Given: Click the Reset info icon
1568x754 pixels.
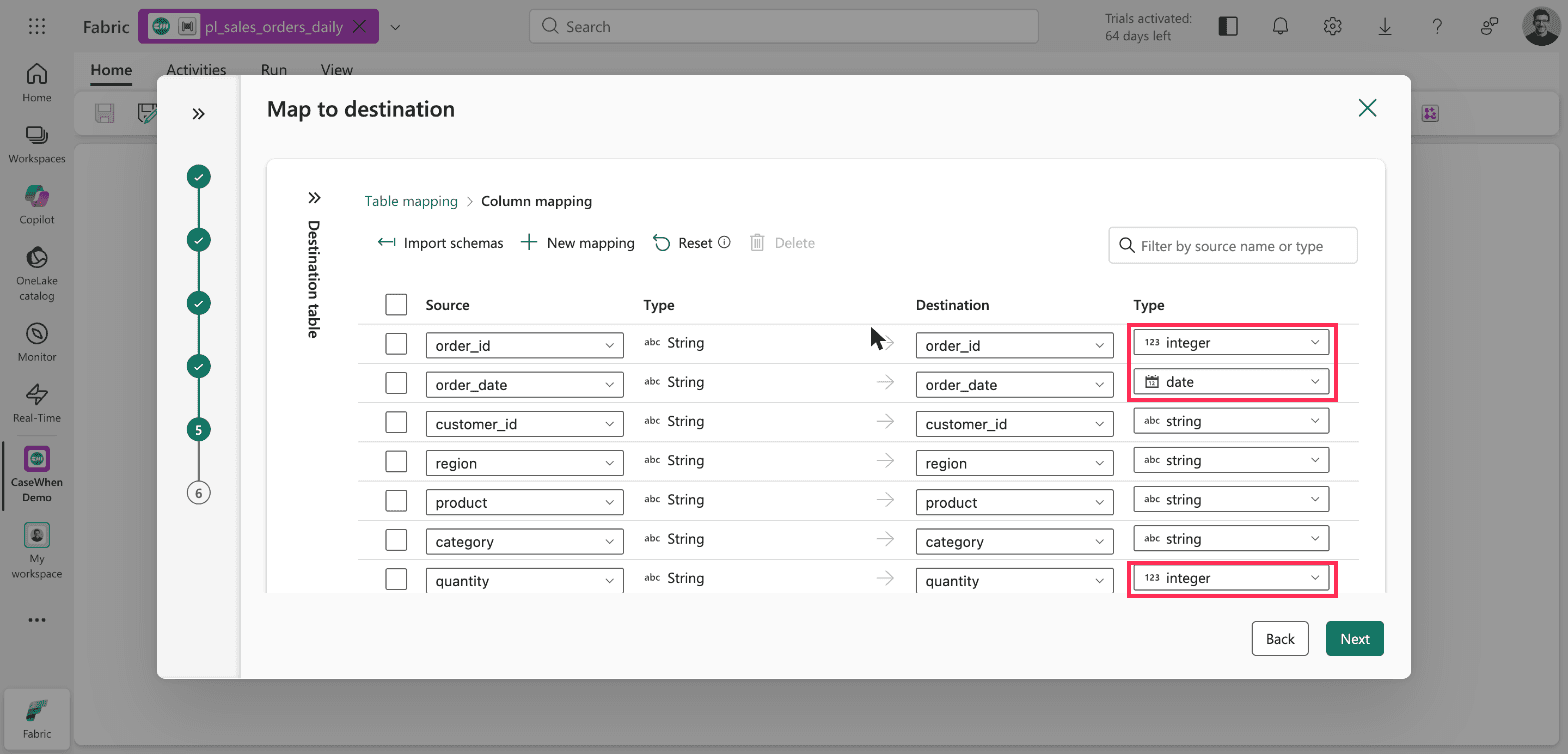Looking at the screenshot, I should [x=725, y=242].
